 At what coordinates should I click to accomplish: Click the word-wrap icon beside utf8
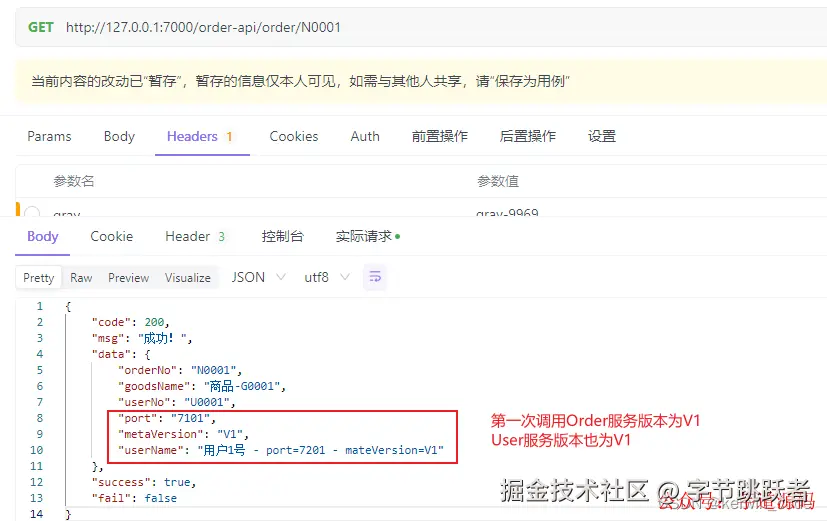pos(375,277)
